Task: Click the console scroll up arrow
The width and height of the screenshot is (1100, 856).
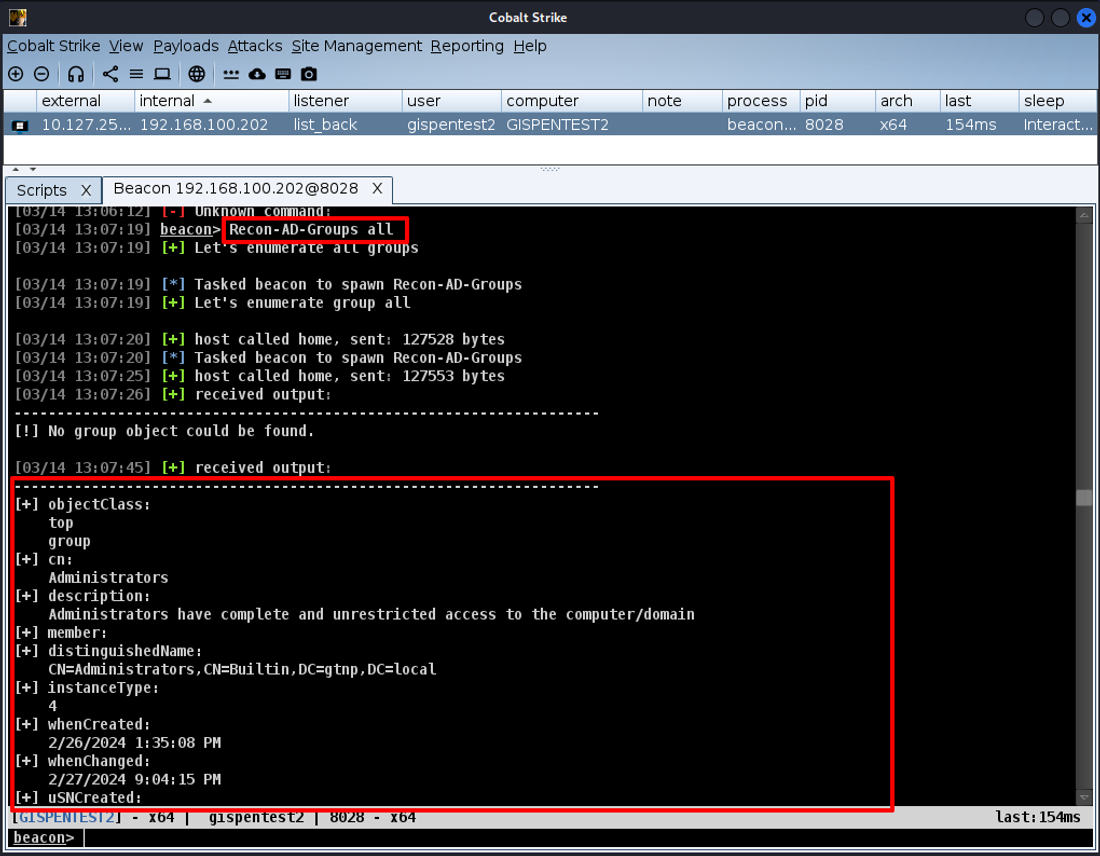Action: click(x=1084, y=215)
